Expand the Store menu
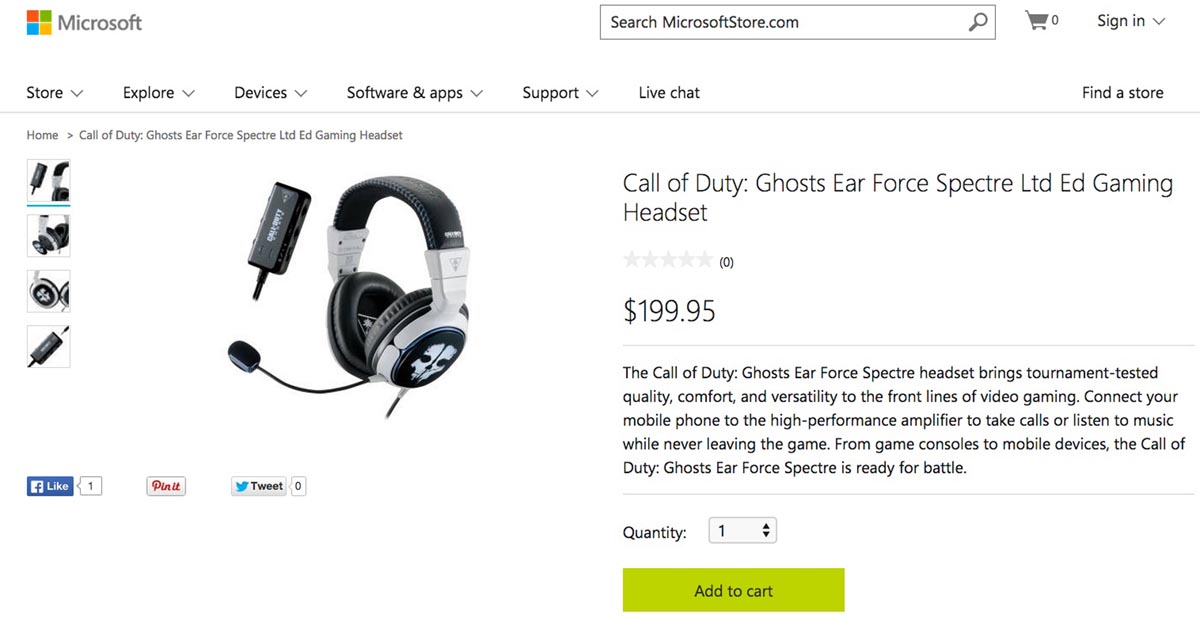 [54, 93]
